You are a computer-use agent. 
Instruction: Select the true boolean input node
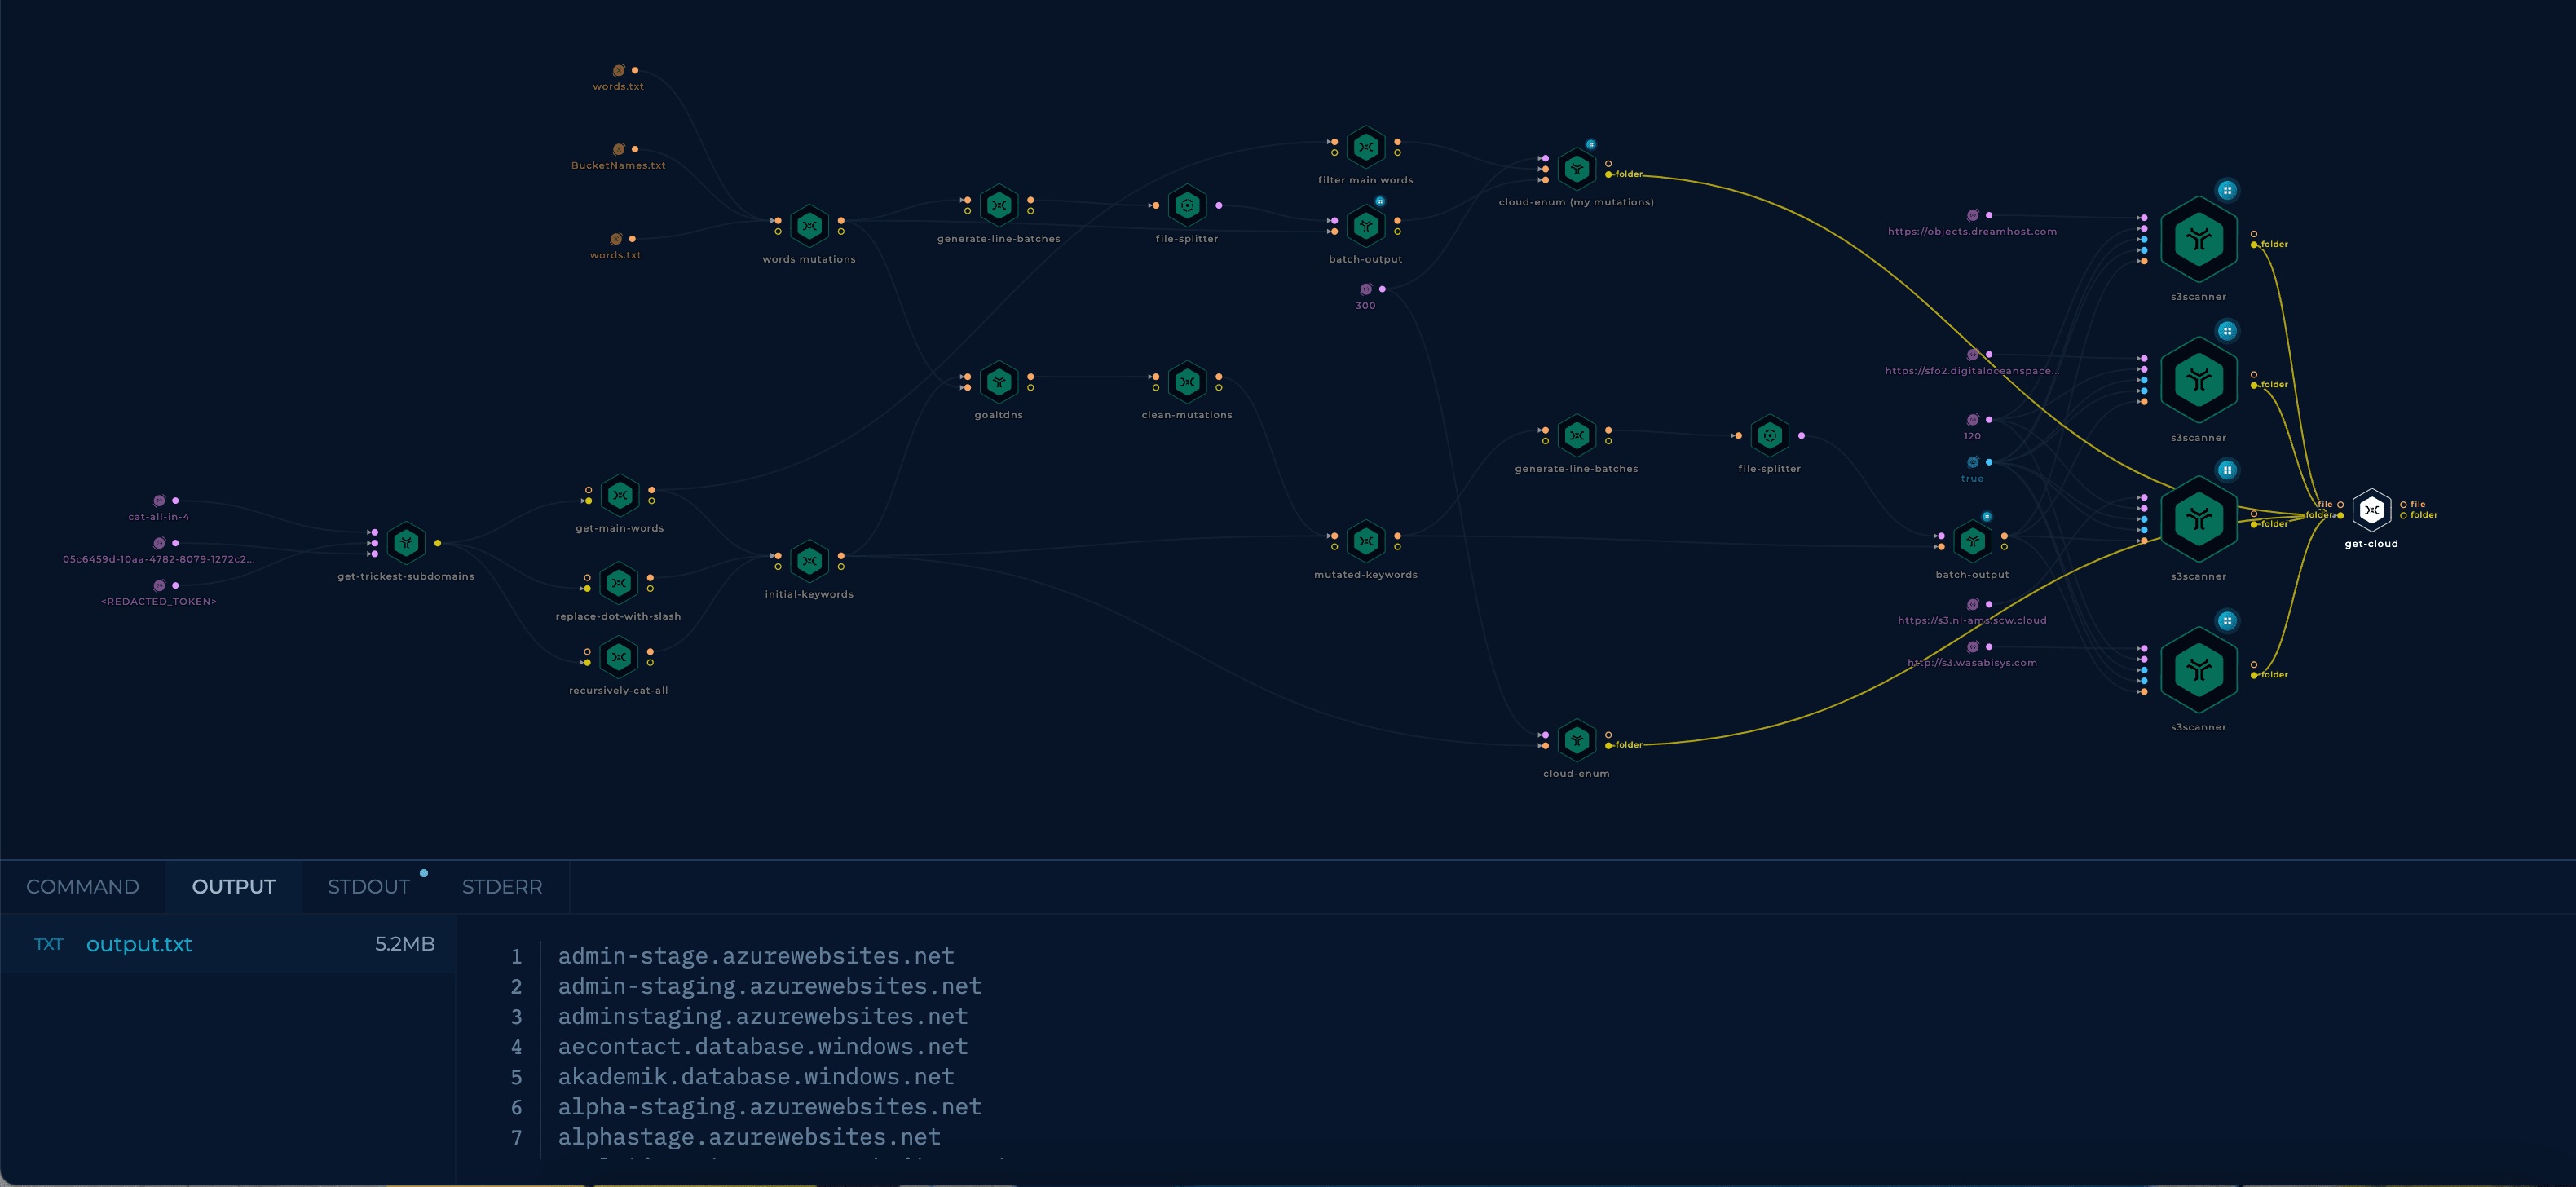[1972, 462]
